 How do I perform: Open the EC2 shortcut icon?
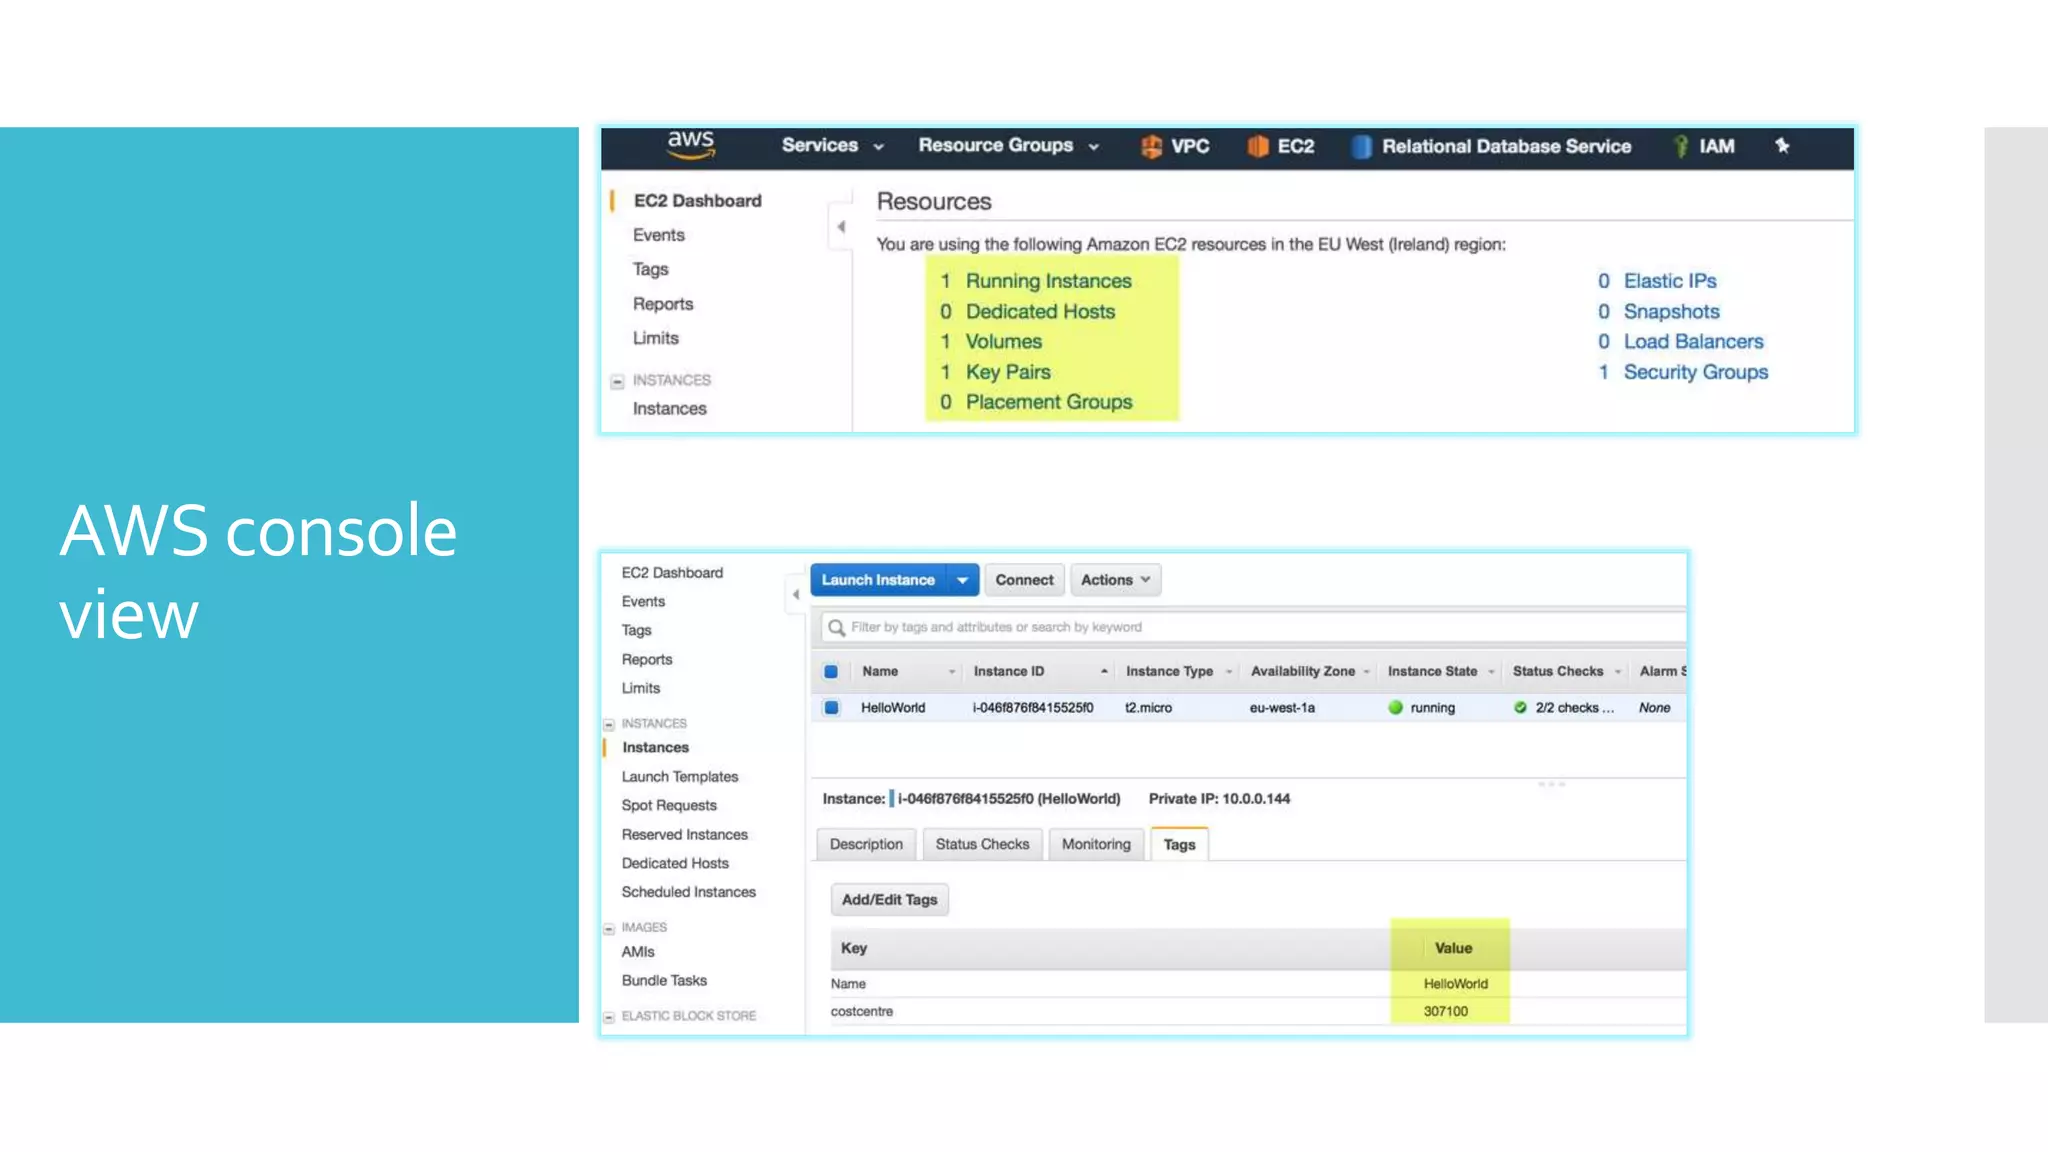[x=1257, y=147]
